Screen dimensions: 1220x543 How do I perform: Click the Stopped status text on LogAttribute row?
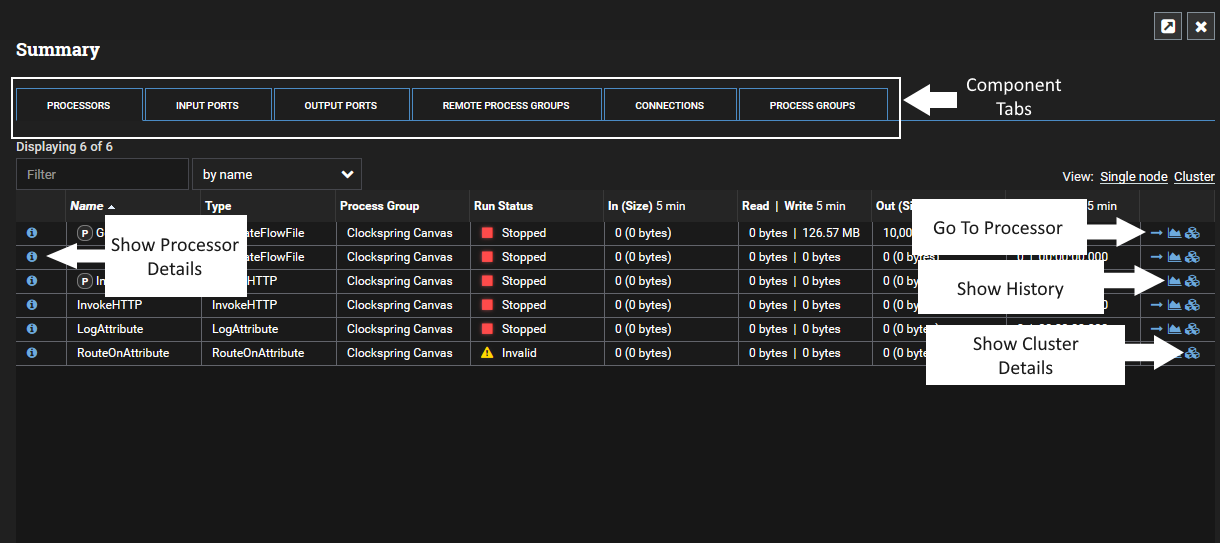pos(524,329)
